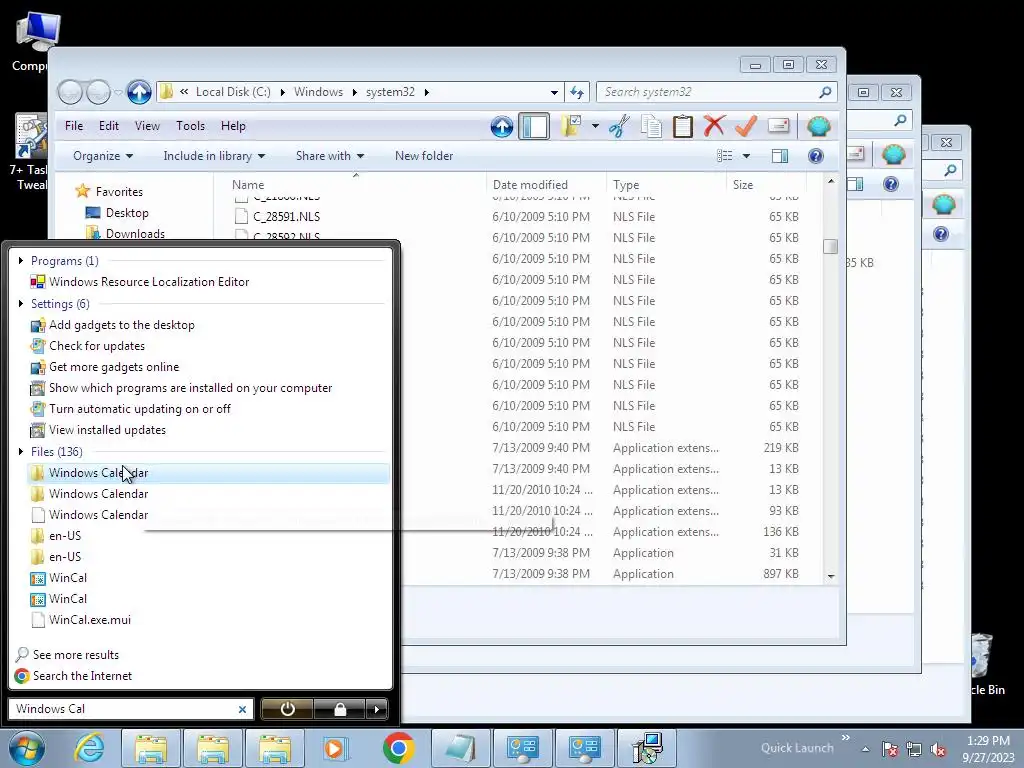
Task: Open the Help menu
Action: point(233,126)
